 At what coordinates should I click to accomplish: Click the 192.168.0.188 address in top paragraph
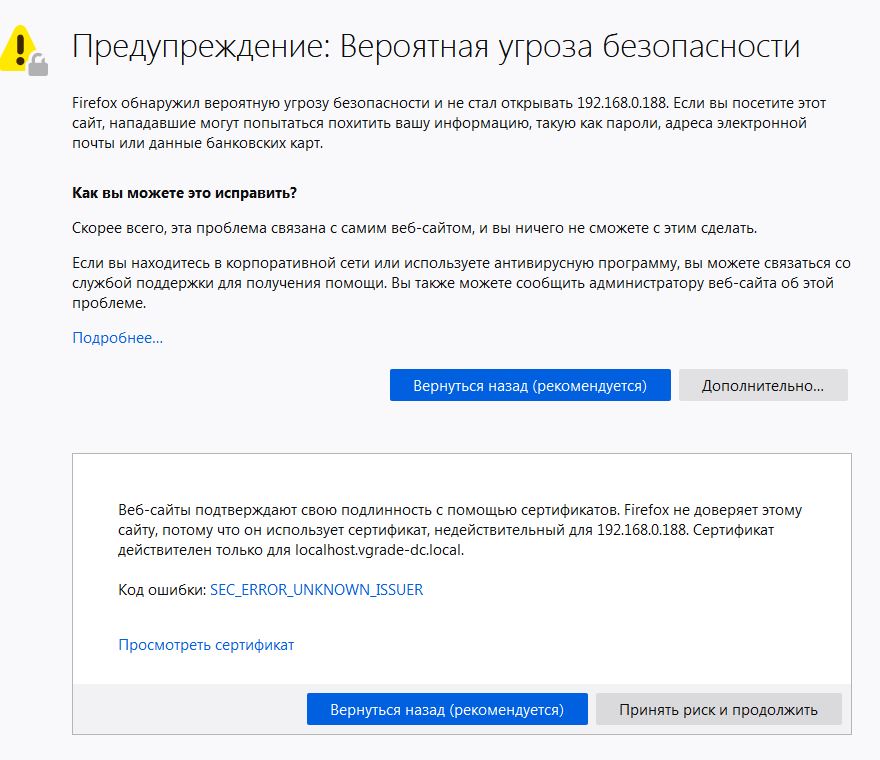tap(626, 103)
